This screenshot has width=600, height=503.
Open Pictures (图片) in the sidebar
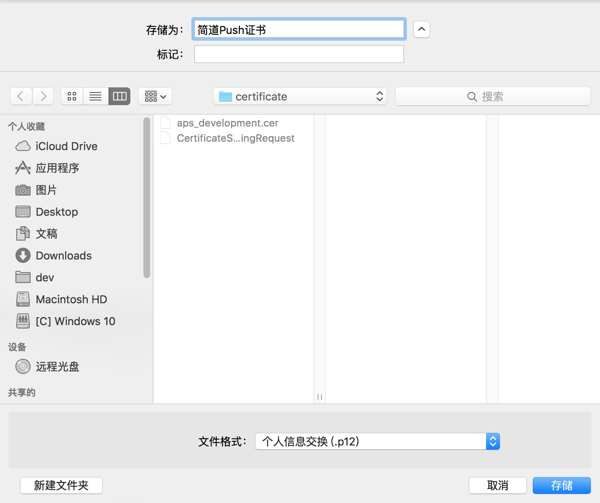coord(36,190)
